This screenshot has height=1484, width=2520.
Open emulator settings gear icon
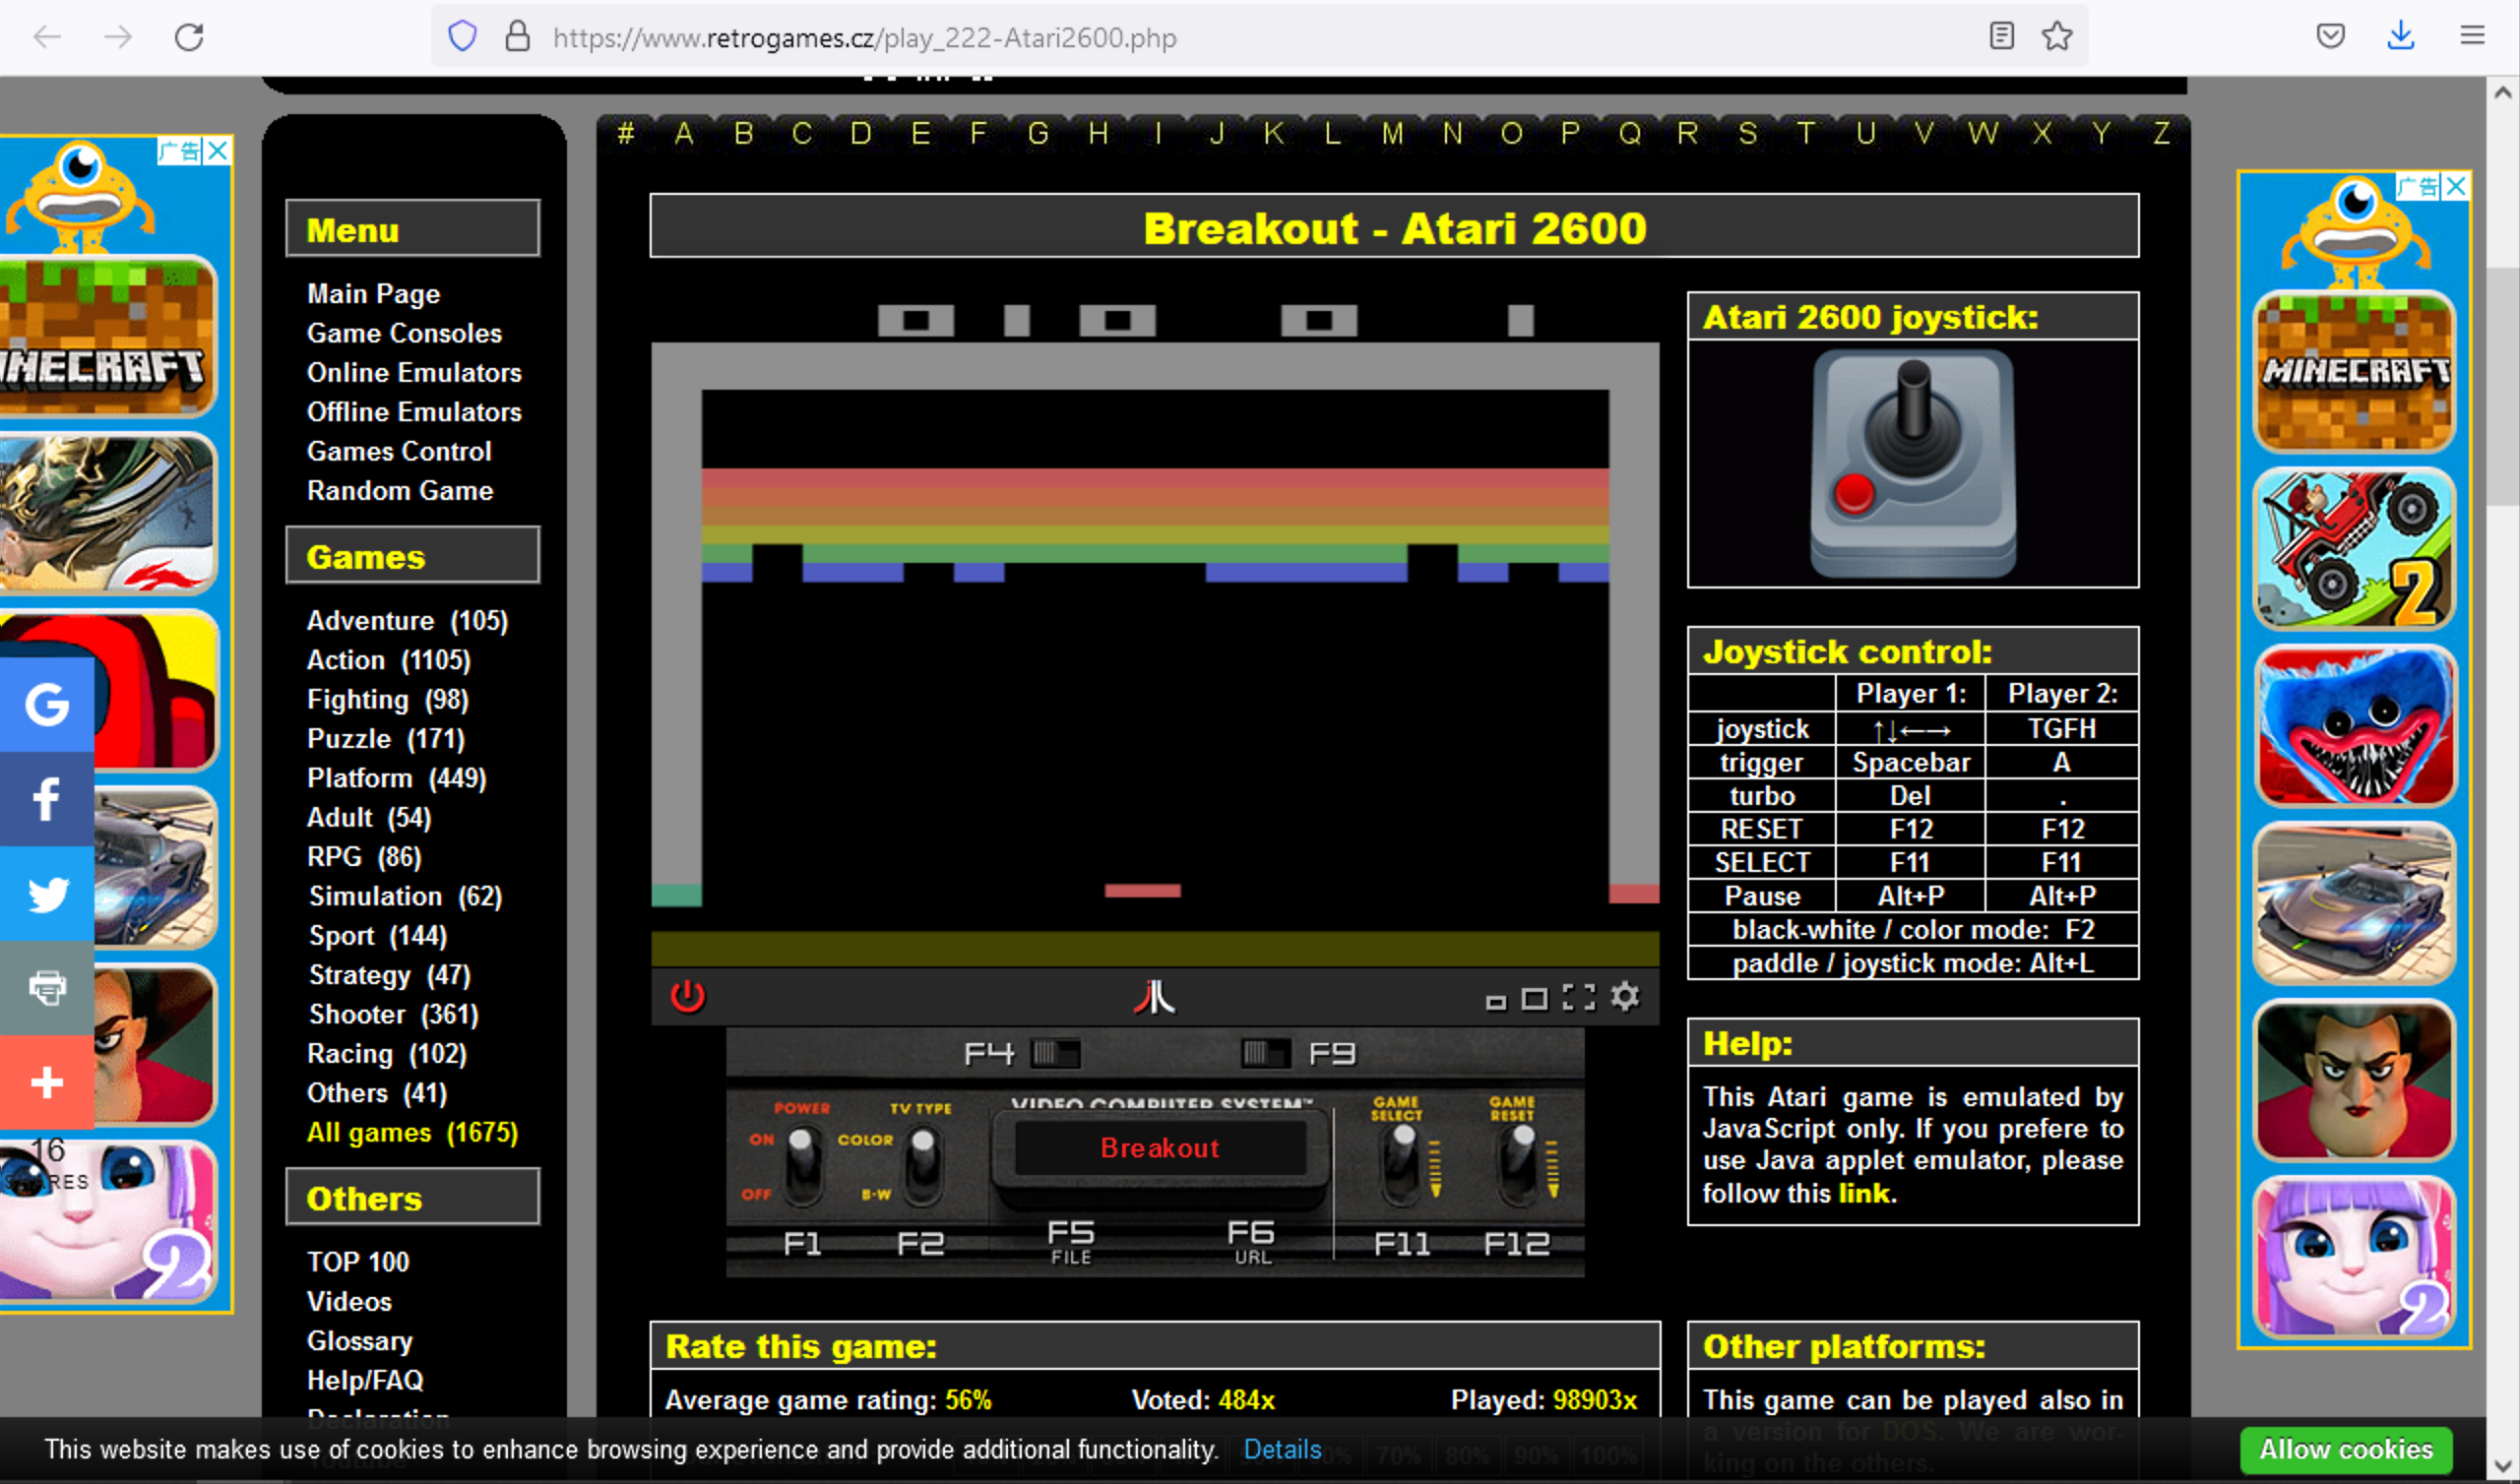1625,996
